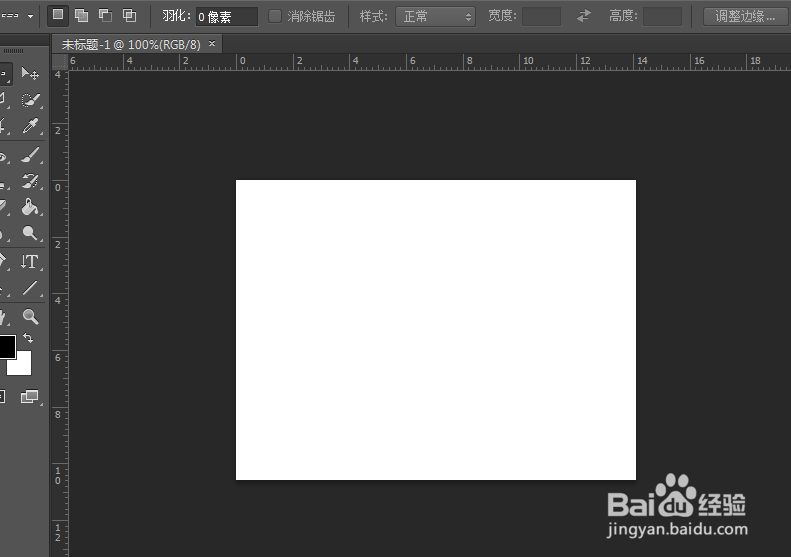Click the 调整边缘 button
The width and height of the screenshot is (791, 557).
pyautogui.click(x=745, y=17)
